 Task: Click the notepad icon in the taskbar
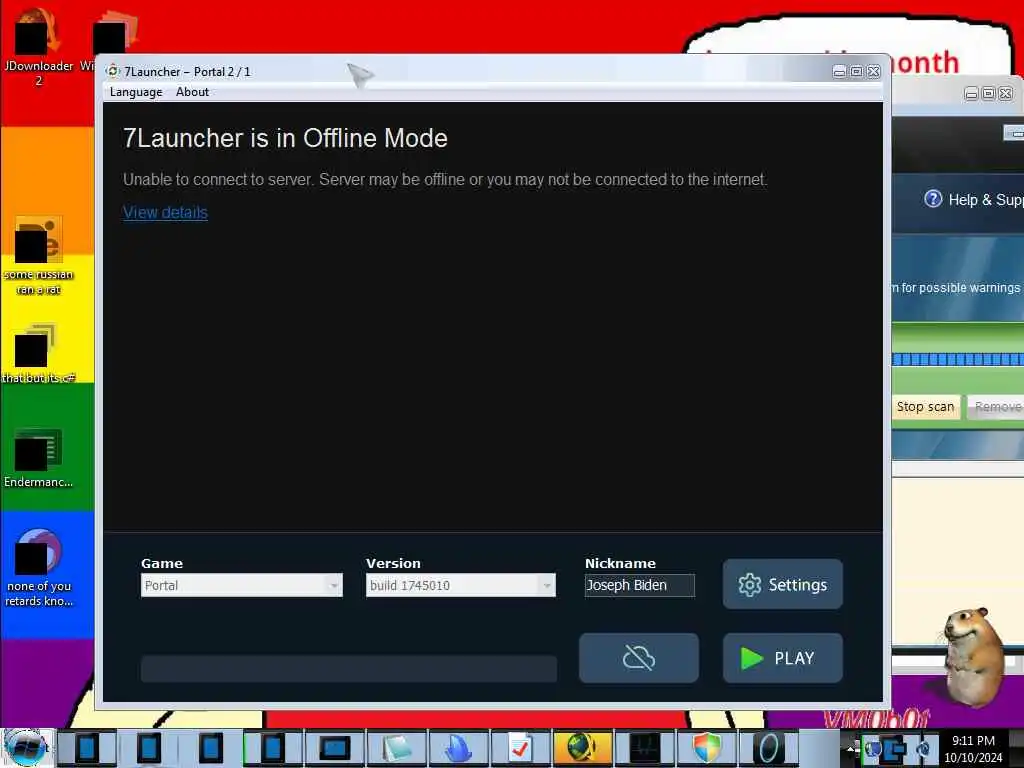coord(397,748)
